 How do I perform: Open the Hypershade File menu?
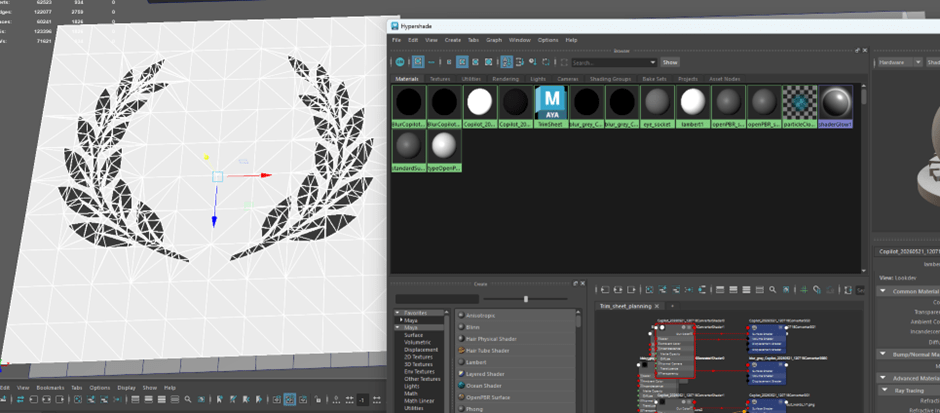[396, 40]
